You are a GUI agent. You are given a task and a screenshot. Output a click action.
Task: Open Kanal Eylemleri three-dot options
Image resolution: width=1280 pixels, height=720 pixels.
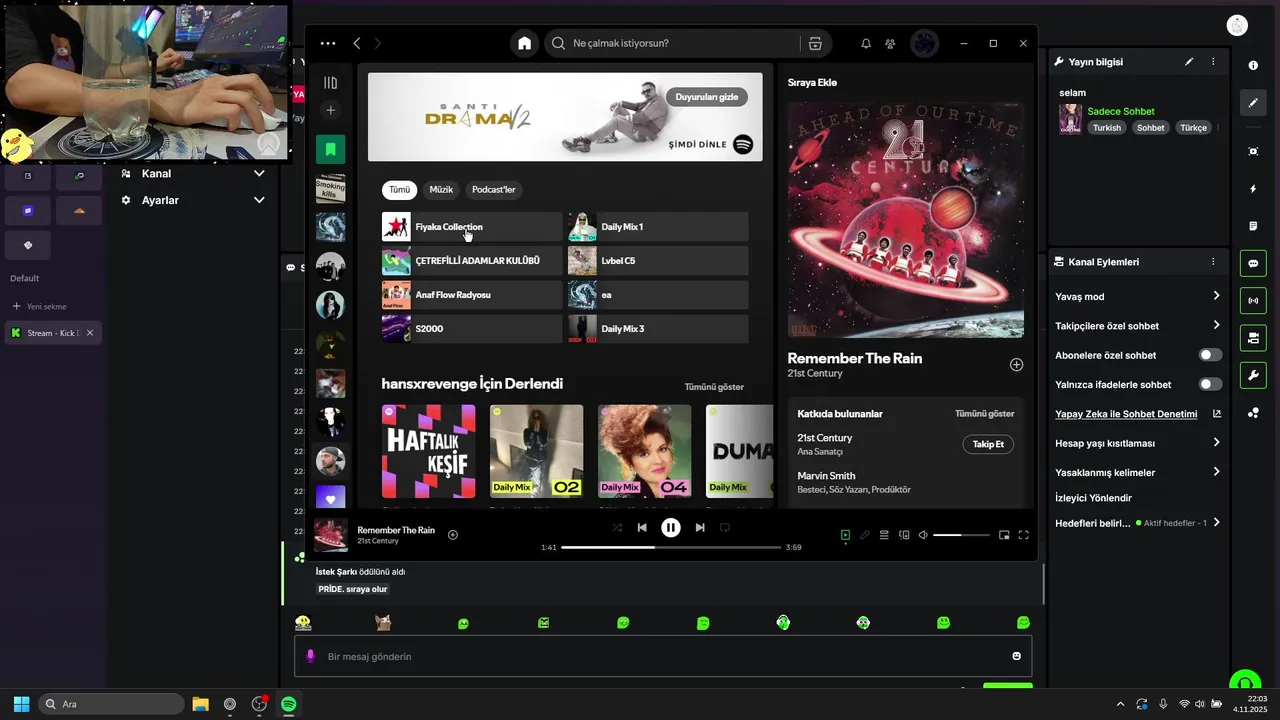1213,262
